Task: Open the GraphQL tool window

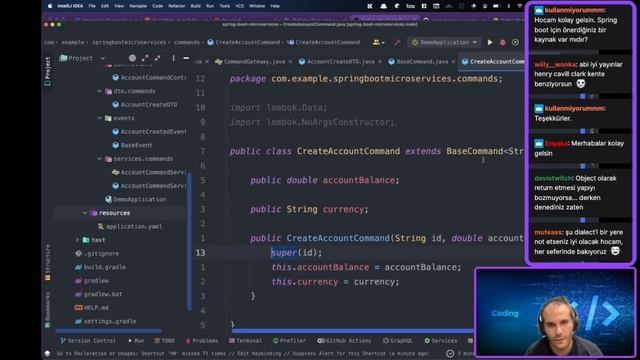Action: tap(398, 340)
